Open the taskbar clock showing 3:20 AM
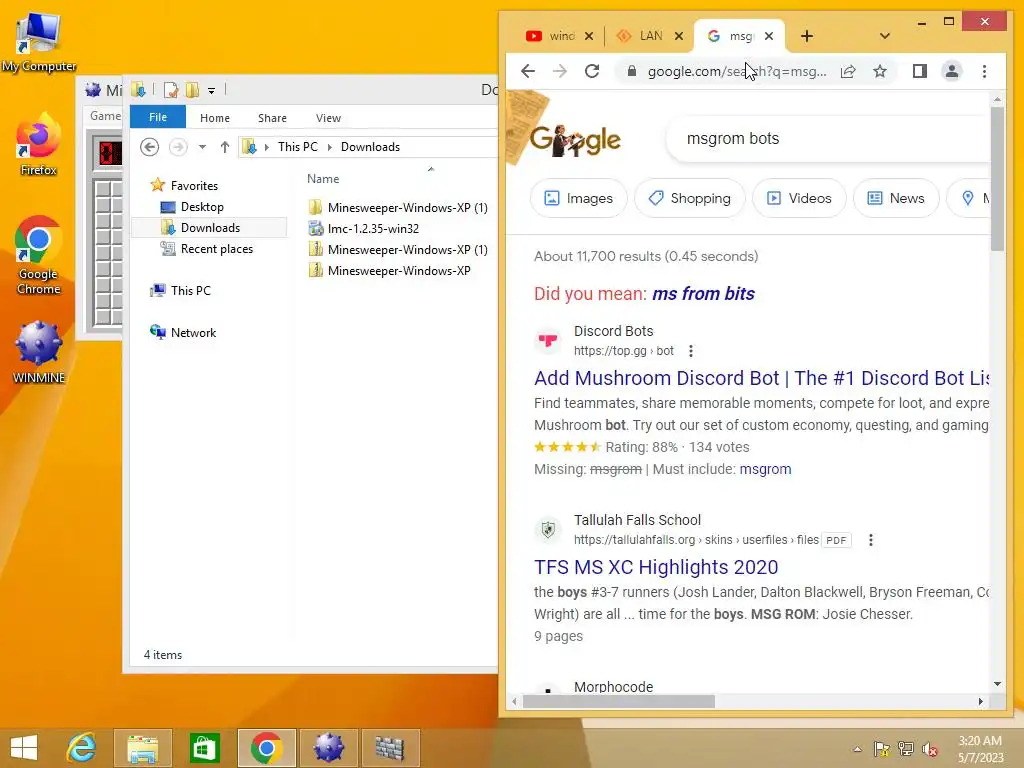The width and height of the screenshot is (1024, 768). (x=980, y=749)
